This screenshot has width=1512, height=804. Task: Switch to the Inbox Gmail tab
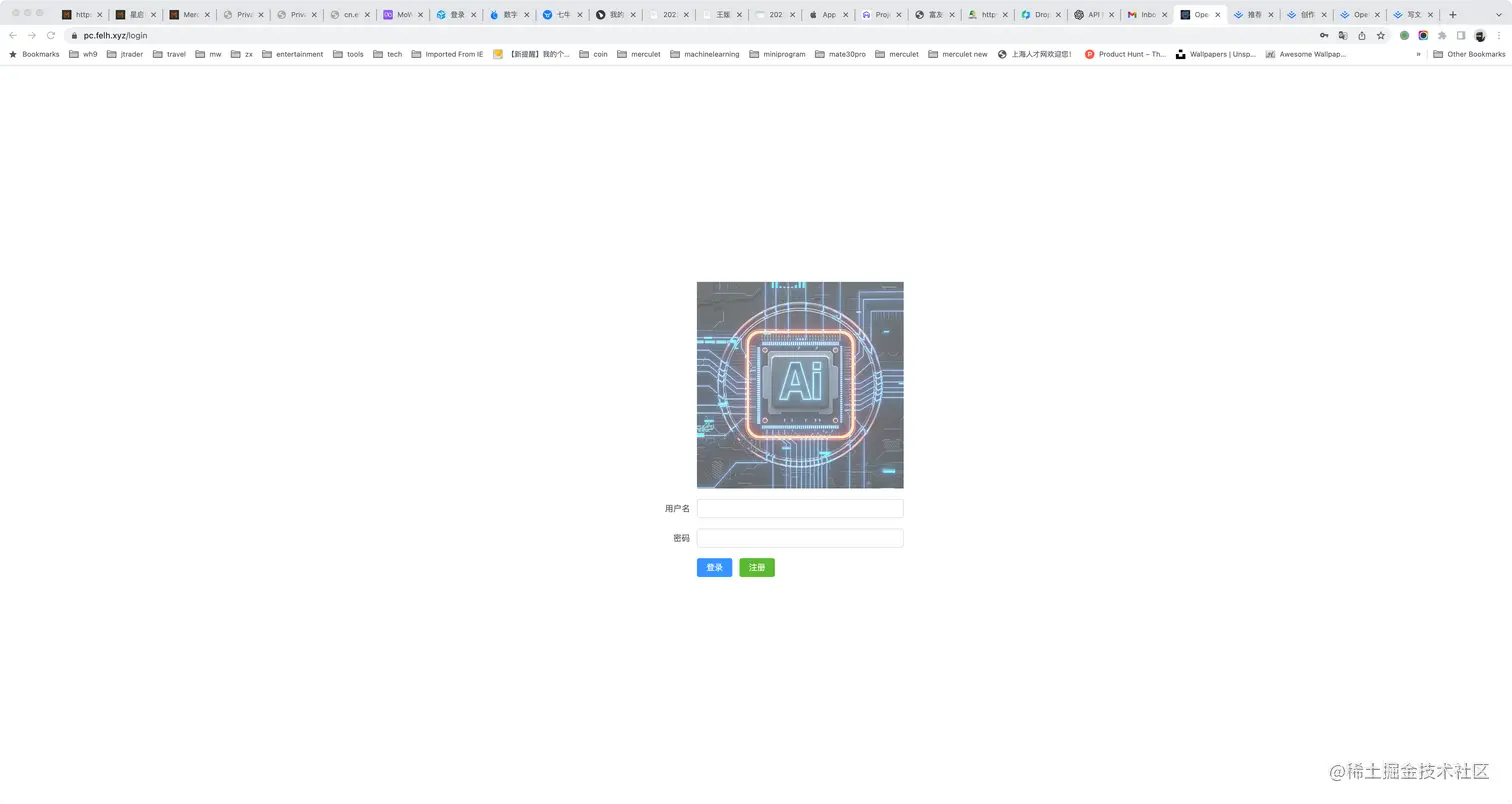coord(1147,14)
